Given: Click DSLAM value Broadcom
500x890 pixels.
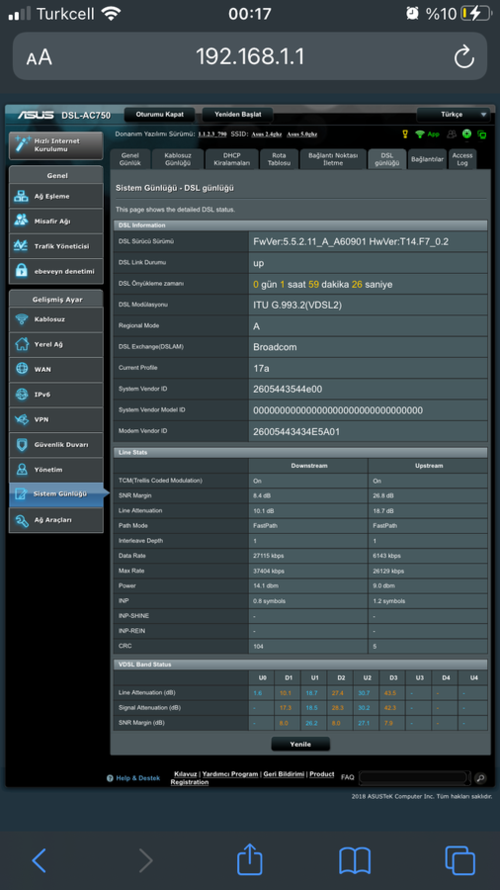Looking at the screenshot, I should tap(275, 347).
